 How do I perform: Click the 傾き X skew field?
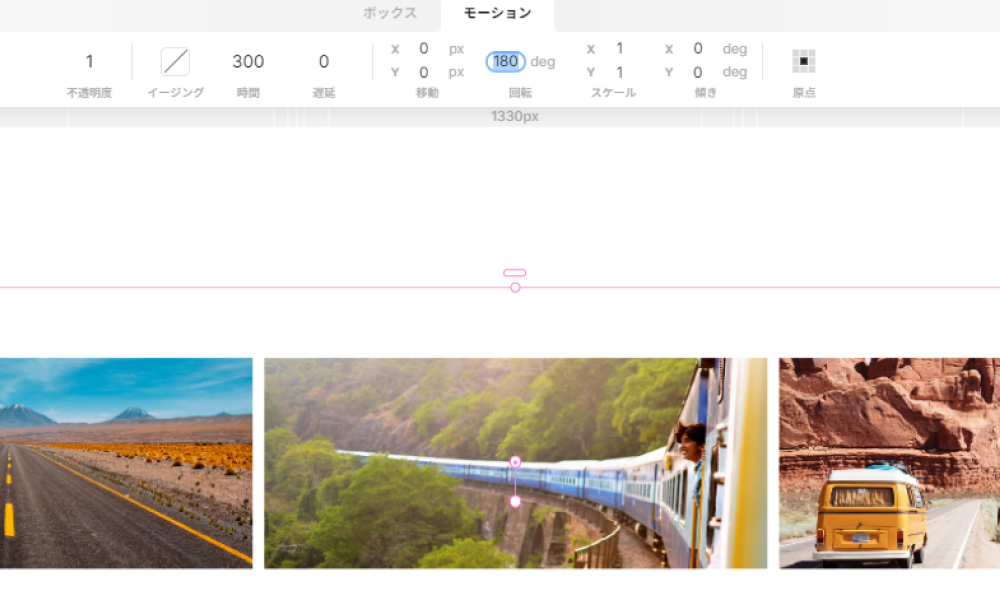pos(698,49)
